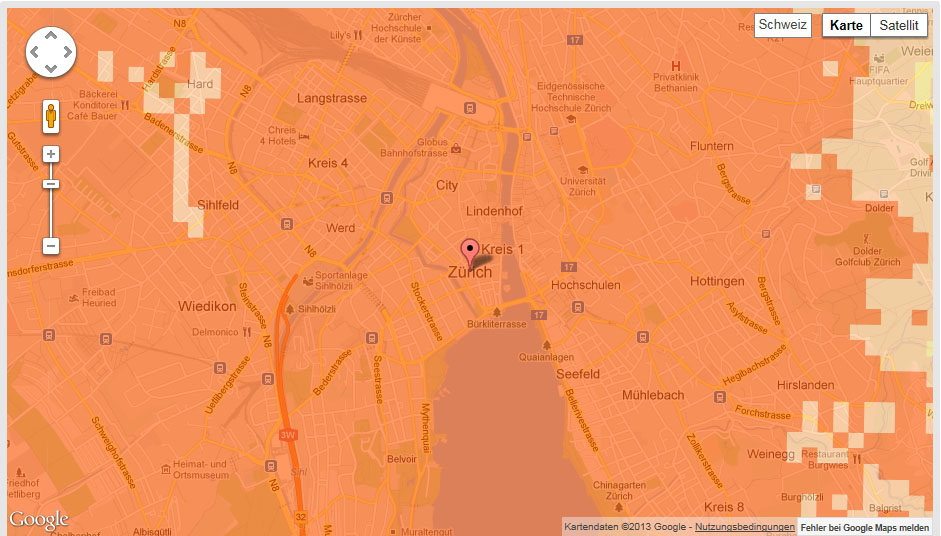Screen dimensions: 941x536
Task: Click the Sihlfeld label
Action: click(218, 205)
